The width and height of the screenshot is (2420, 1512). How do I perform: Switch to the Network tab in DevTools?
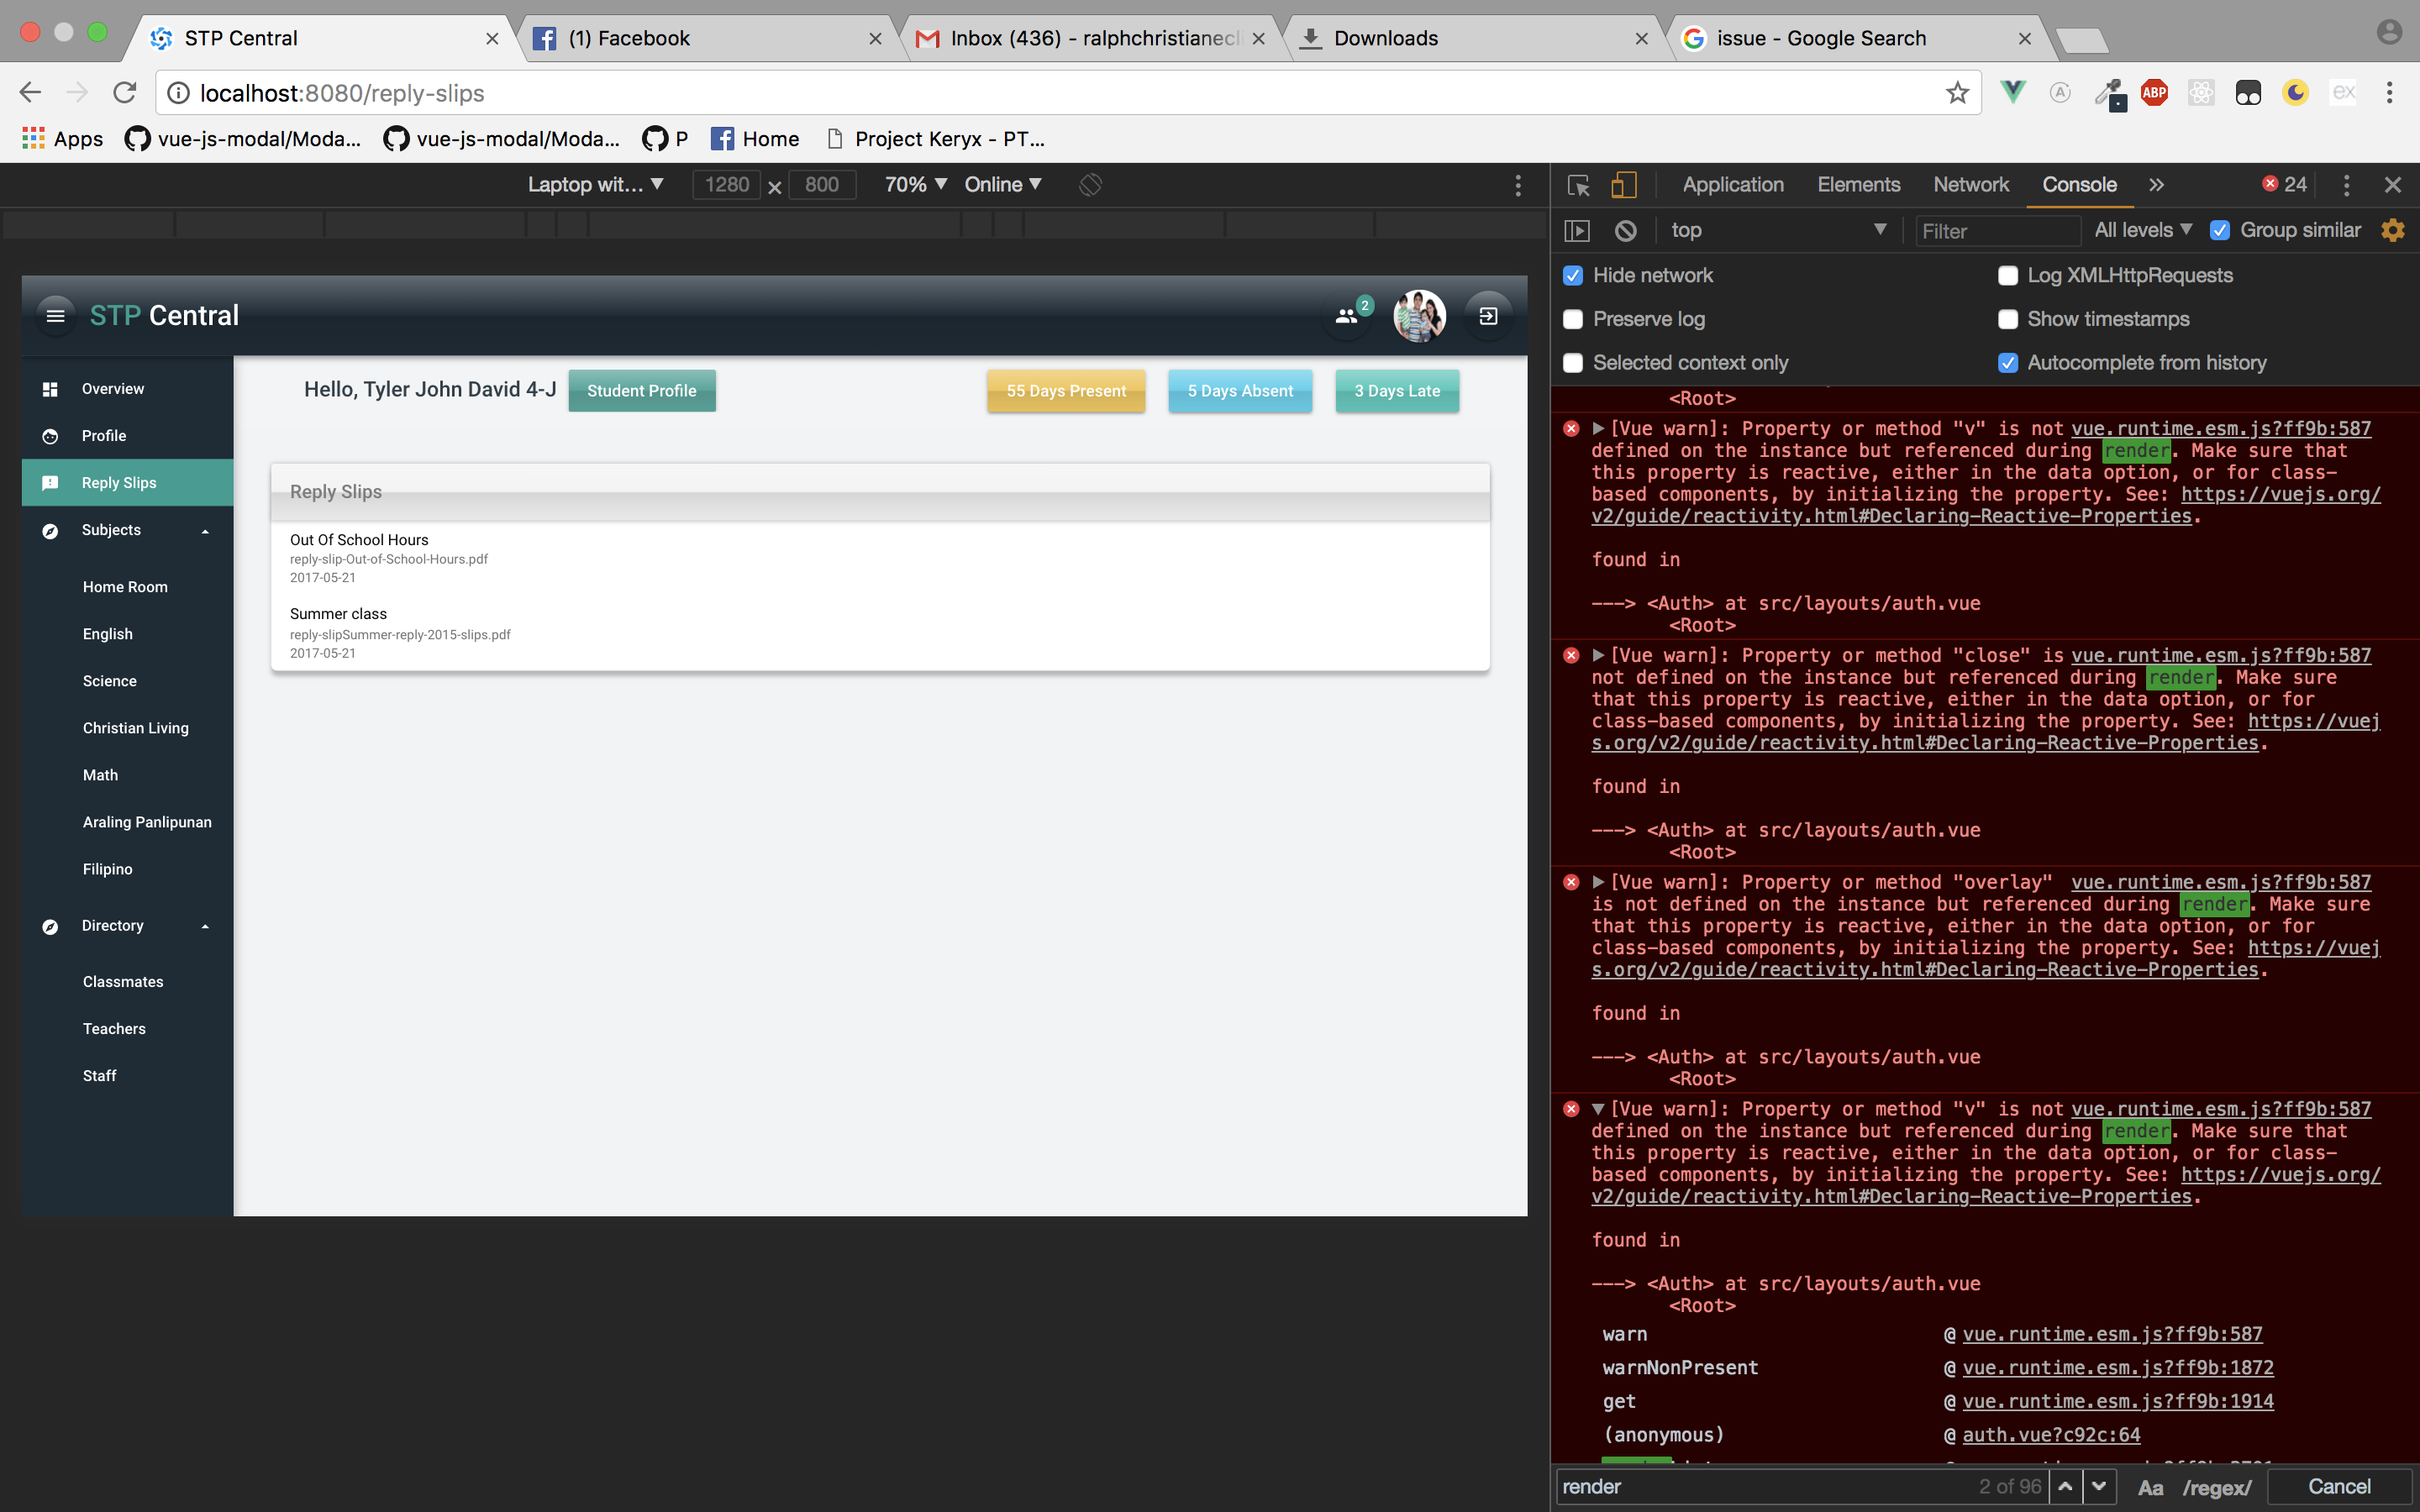(1970, 184)
